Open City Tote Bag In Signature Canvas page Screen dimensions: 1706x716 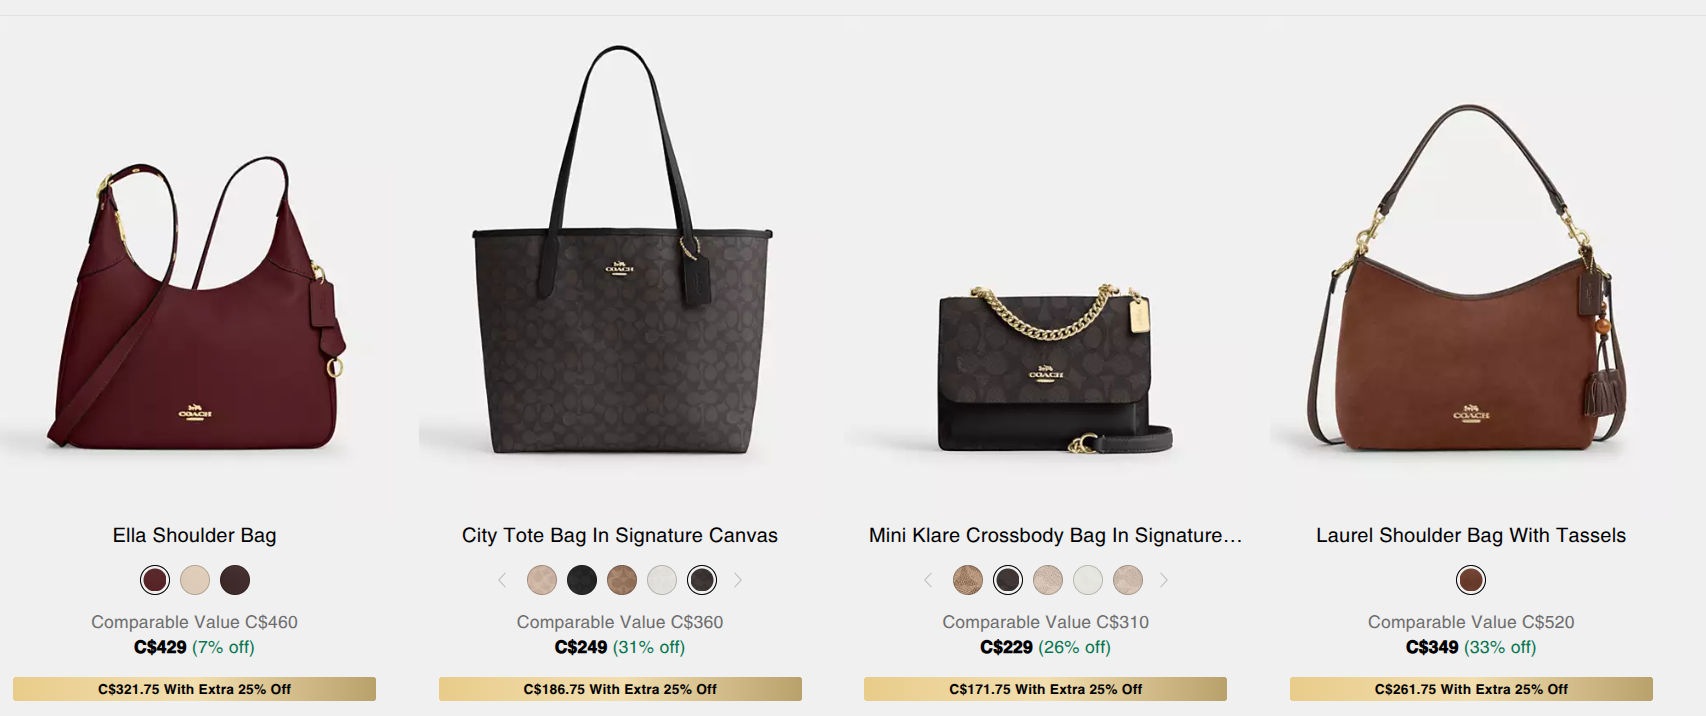[618, 535]
